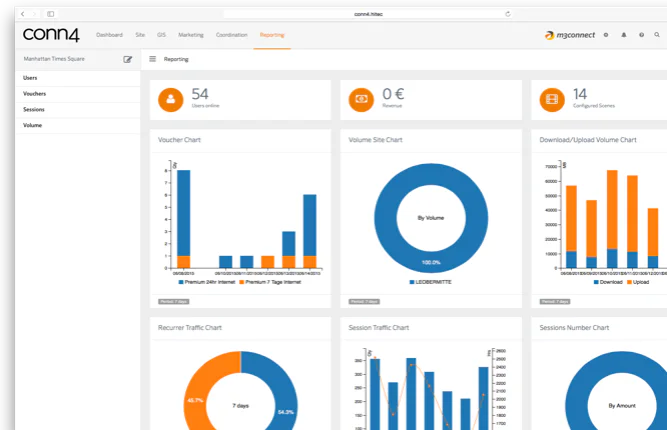Click the Users online orange icon
Viewport: 667px width, 430px height.
(x=171, y=100)
